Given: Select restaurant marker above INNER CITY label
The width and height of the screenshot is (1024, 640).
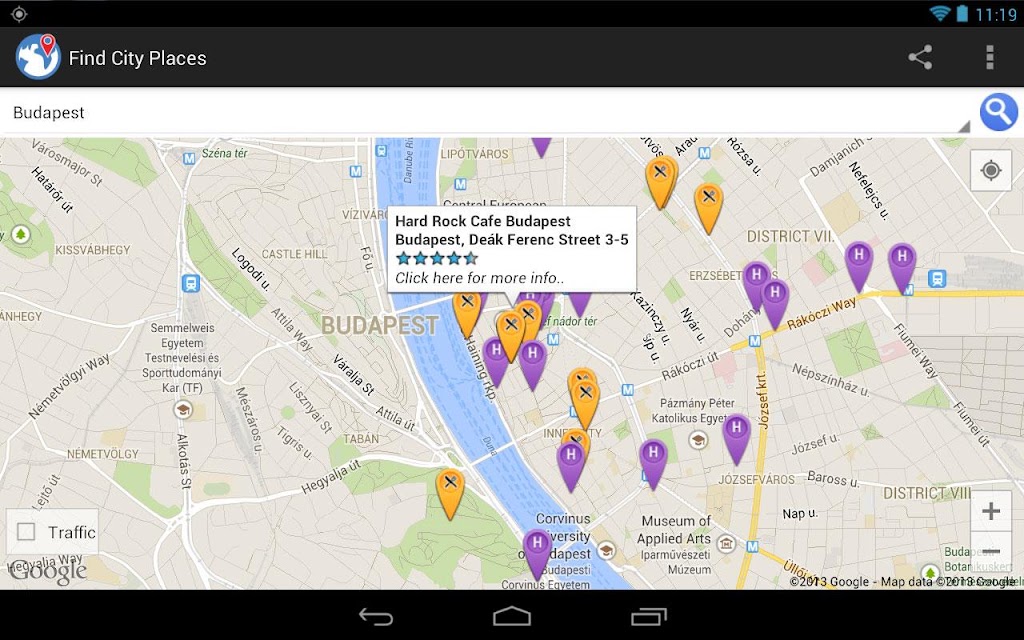Looking at the screenshot, I should (585, 404).
